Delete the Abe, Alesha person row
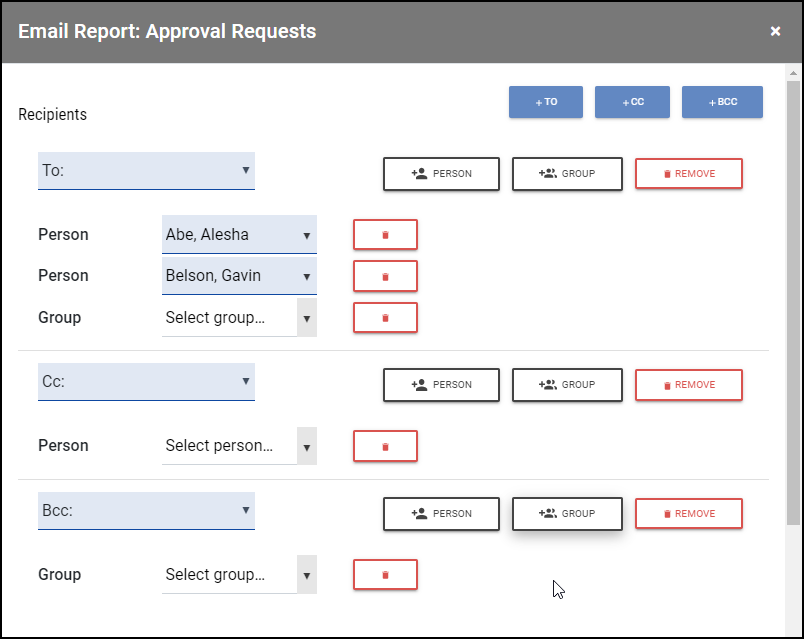This screenshot has height=639, width=804. 385,235
